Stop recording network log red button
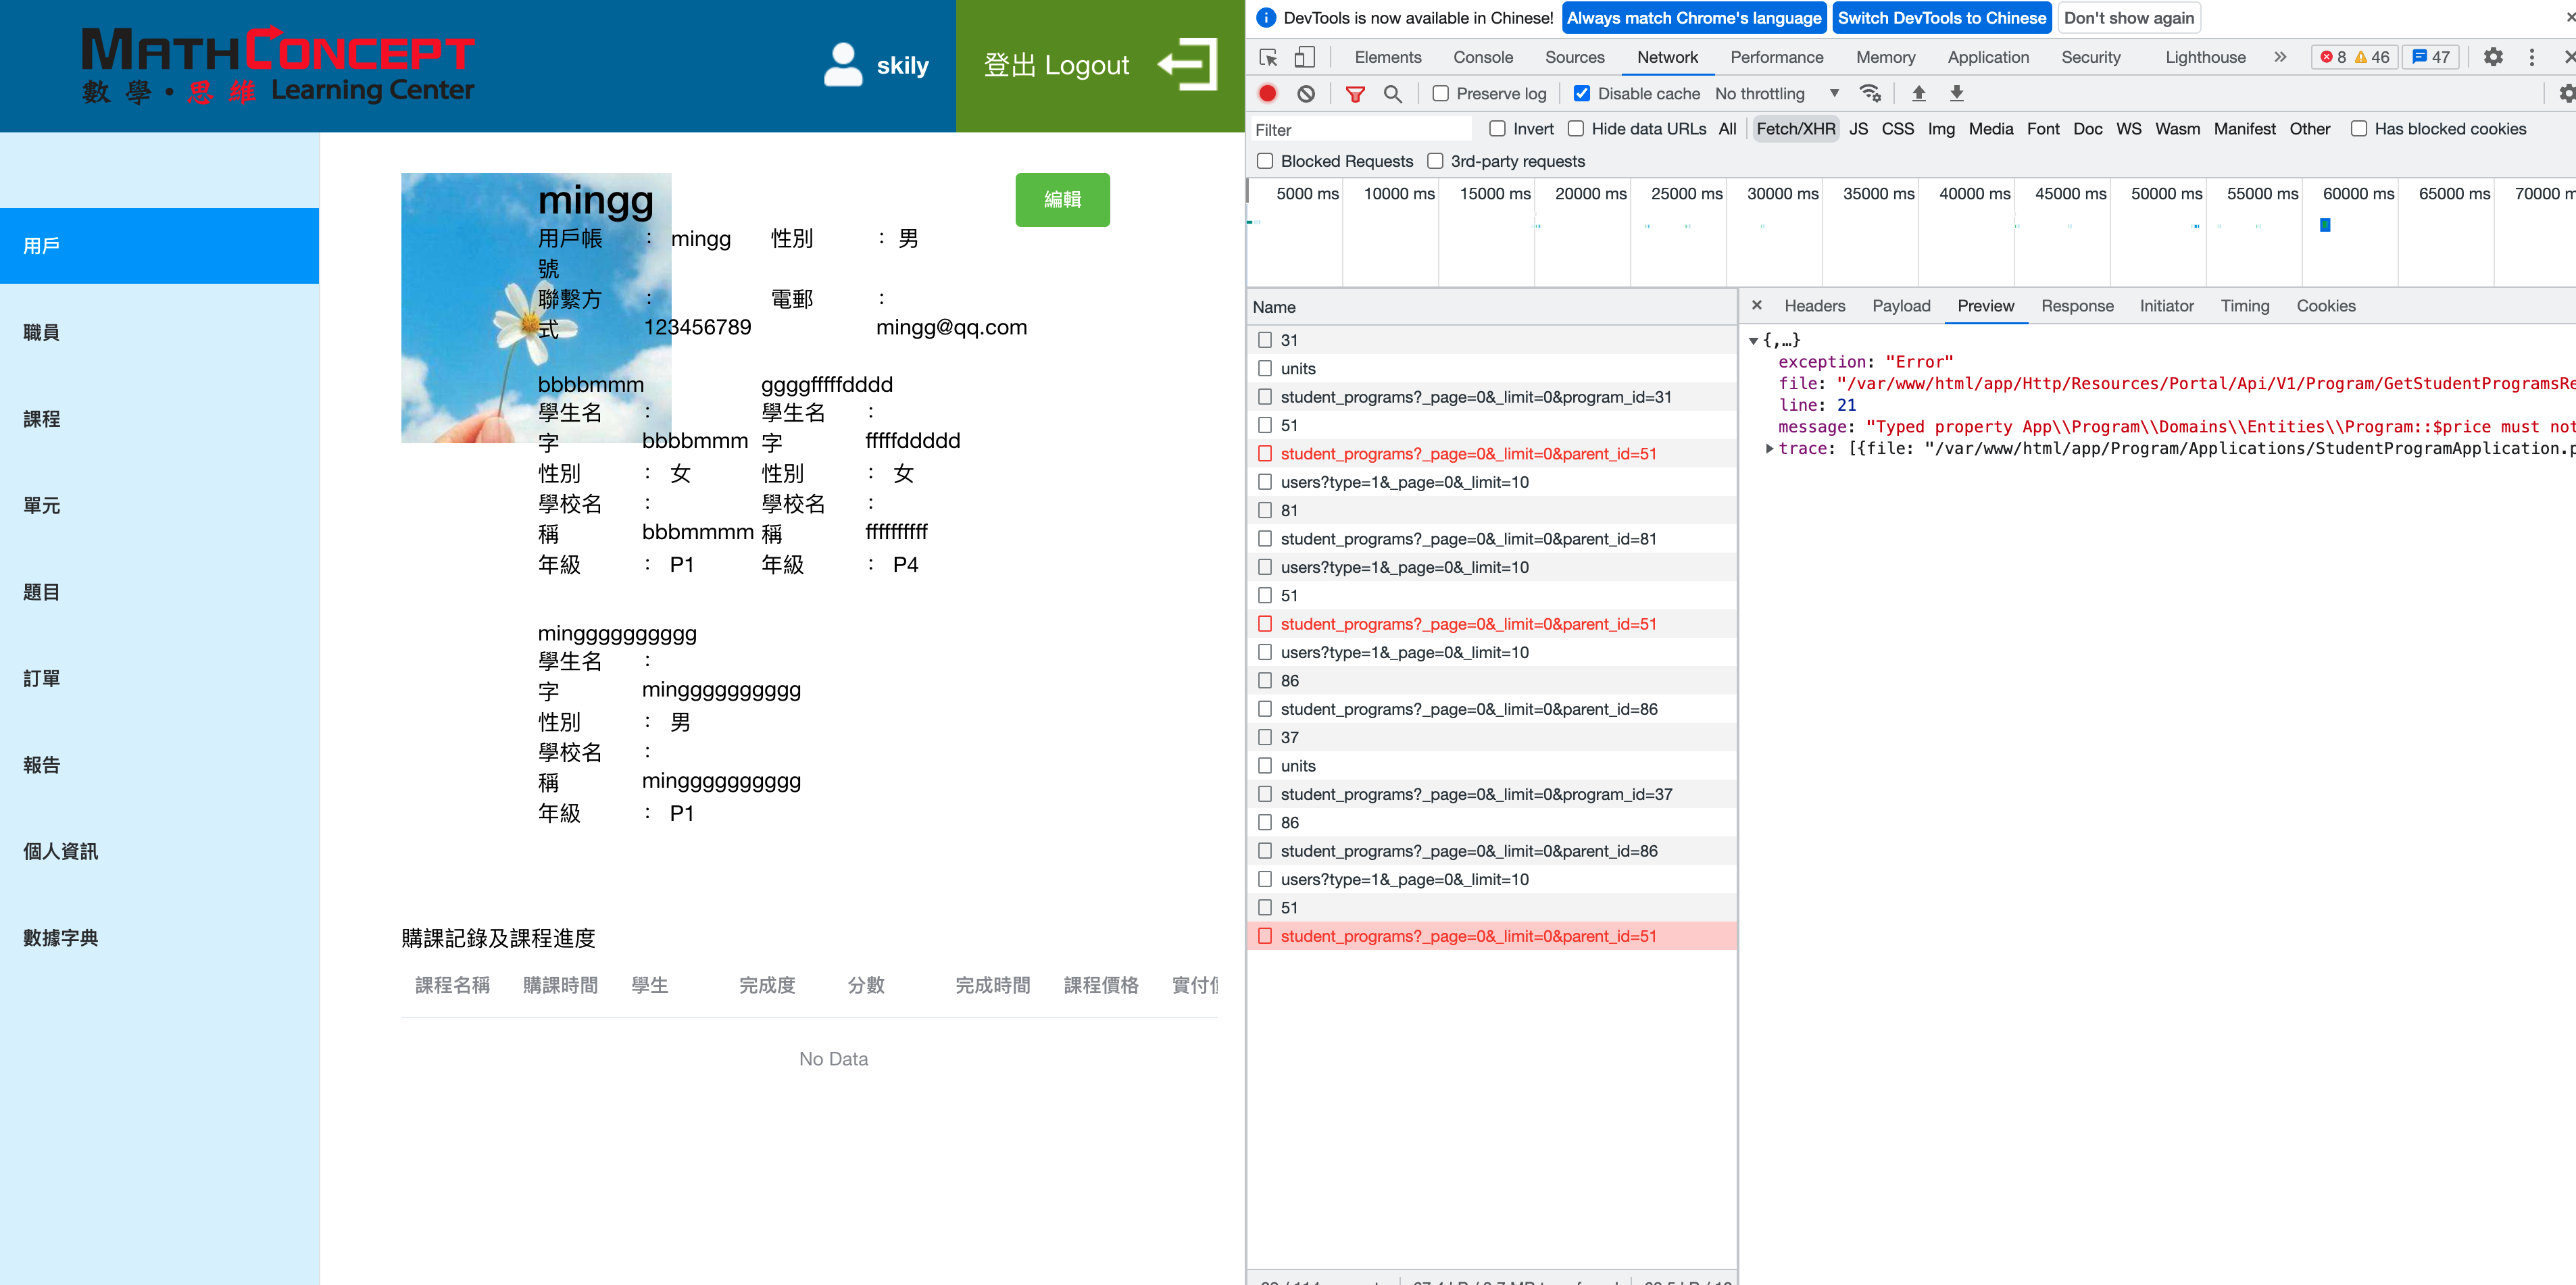Image resolution: width=2576 pixels, height=1285 pixels. [x=1267, y=93]
